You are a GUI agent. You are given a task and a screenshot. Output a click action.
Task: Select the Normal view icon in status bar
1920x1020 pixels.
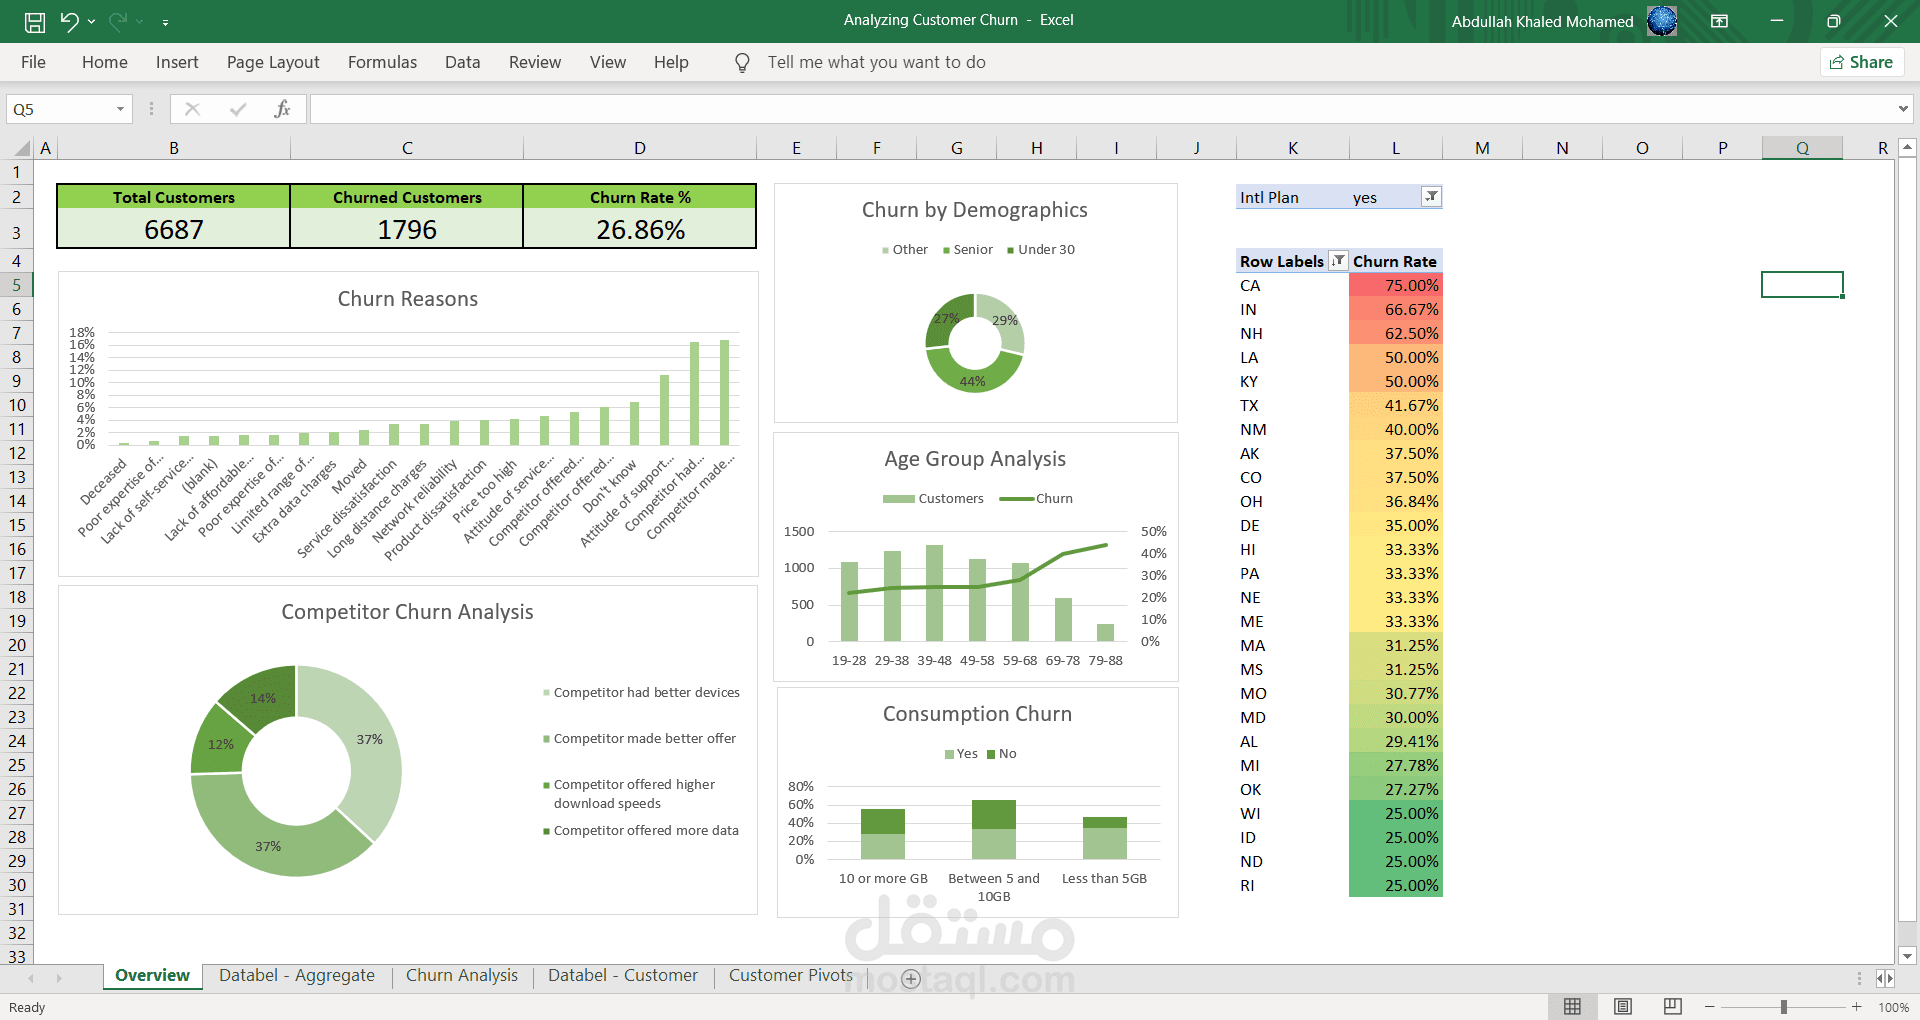[x=1573, y=1007]
